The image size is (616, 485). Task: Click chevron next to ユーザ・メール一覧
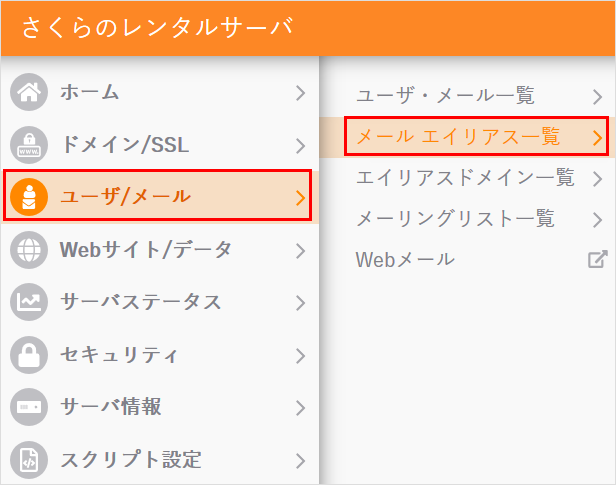pos(597,97)
